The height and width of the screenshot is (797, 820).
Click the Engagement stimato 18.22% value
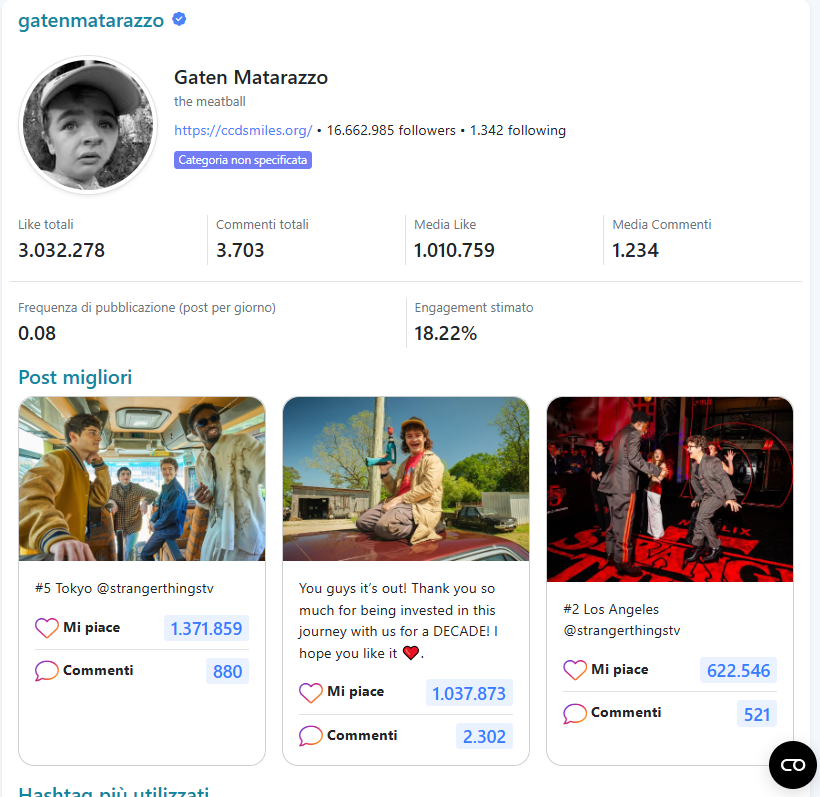coord(445,334)
